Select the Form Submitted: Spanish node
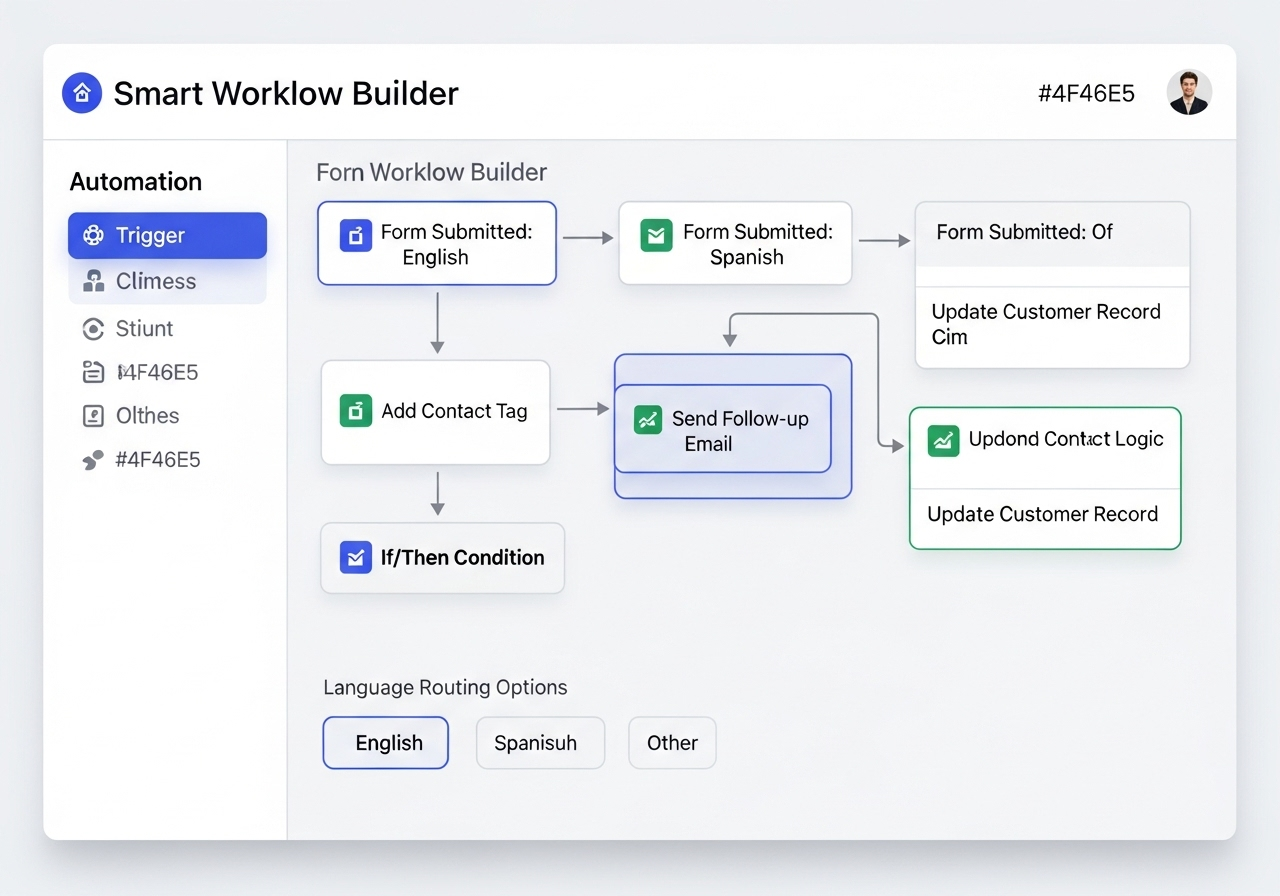This screenshot has height=896, width=1280. [735, 244]
